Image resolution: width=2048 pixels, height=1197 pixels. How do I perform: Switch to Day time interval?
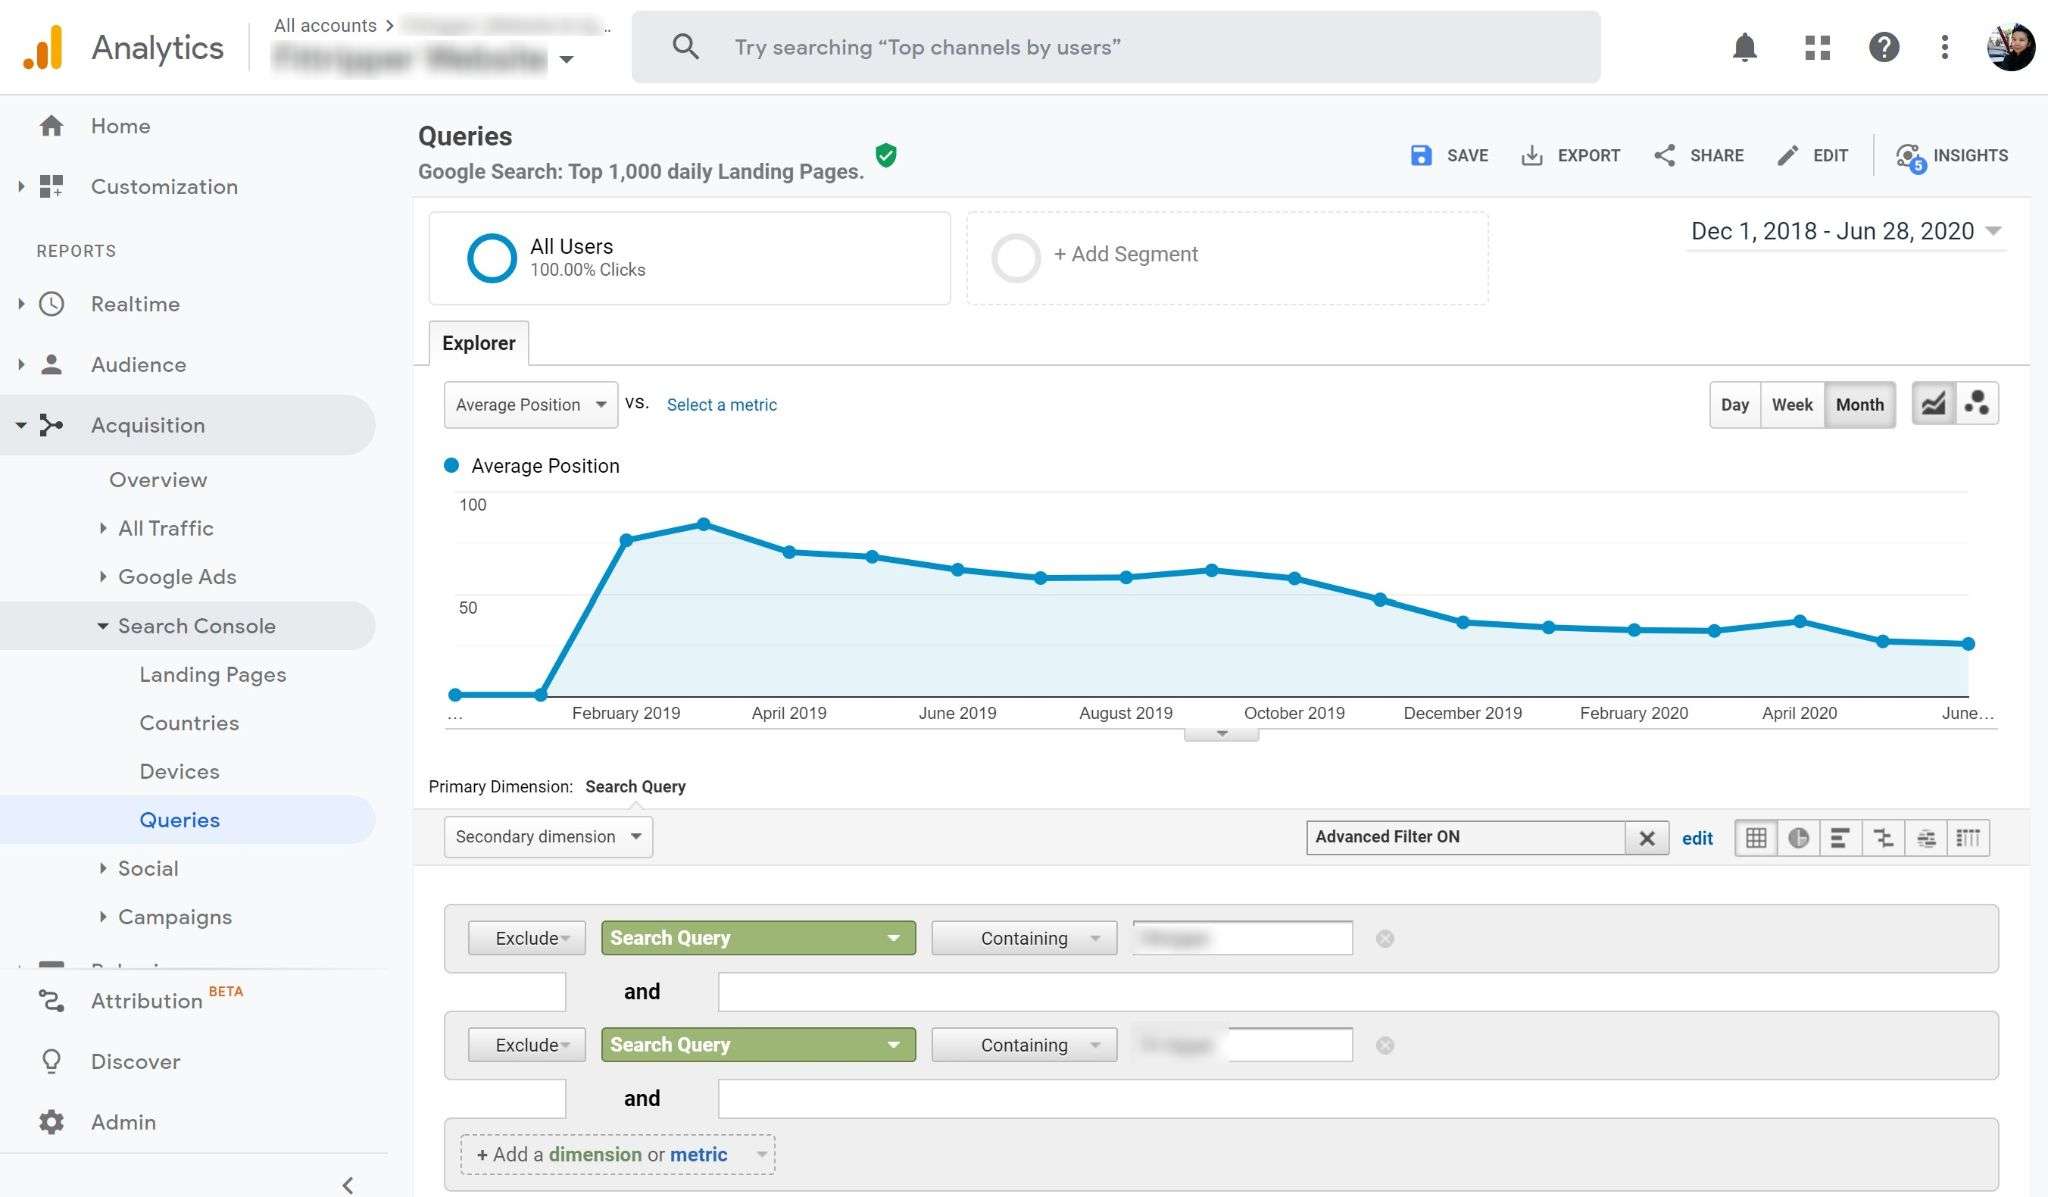coord(1735,403)
